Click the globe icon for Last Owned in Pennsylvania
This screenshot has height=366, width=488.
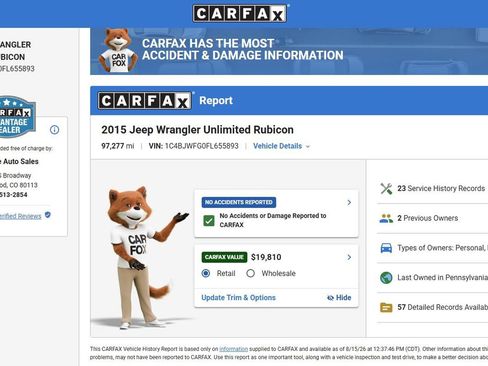386,278
